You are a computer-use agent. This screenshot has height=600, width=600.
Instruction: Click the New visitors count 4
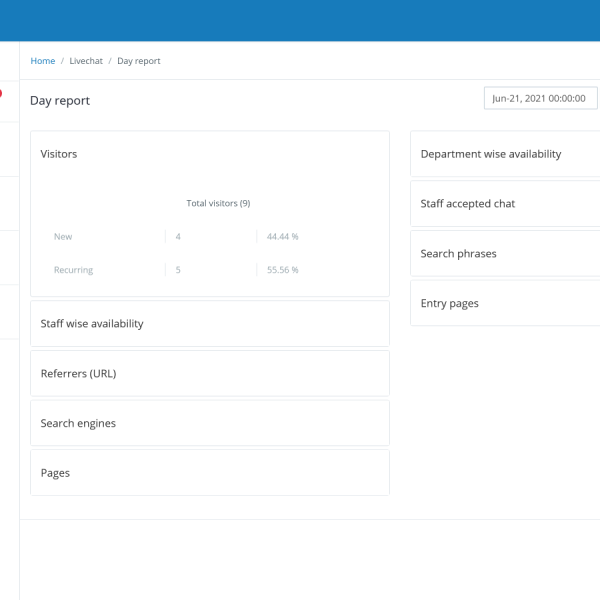[178, 236]
